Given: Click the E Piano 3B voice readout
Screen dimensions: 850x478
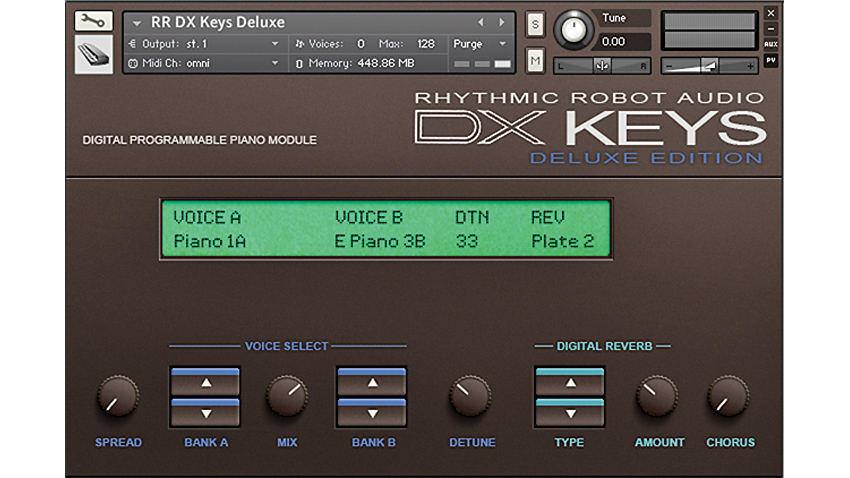Looking at the screenshot, I should point(380,241).
